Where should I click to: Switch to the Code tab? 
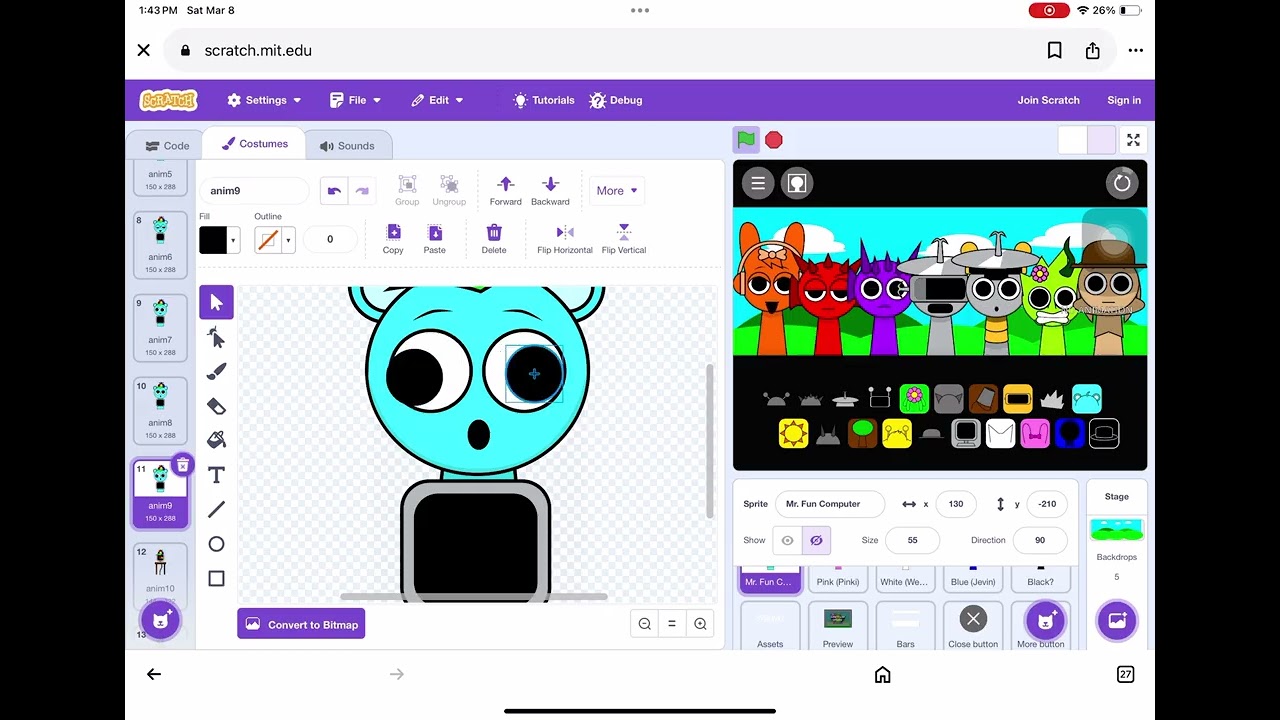click(167, 146)
